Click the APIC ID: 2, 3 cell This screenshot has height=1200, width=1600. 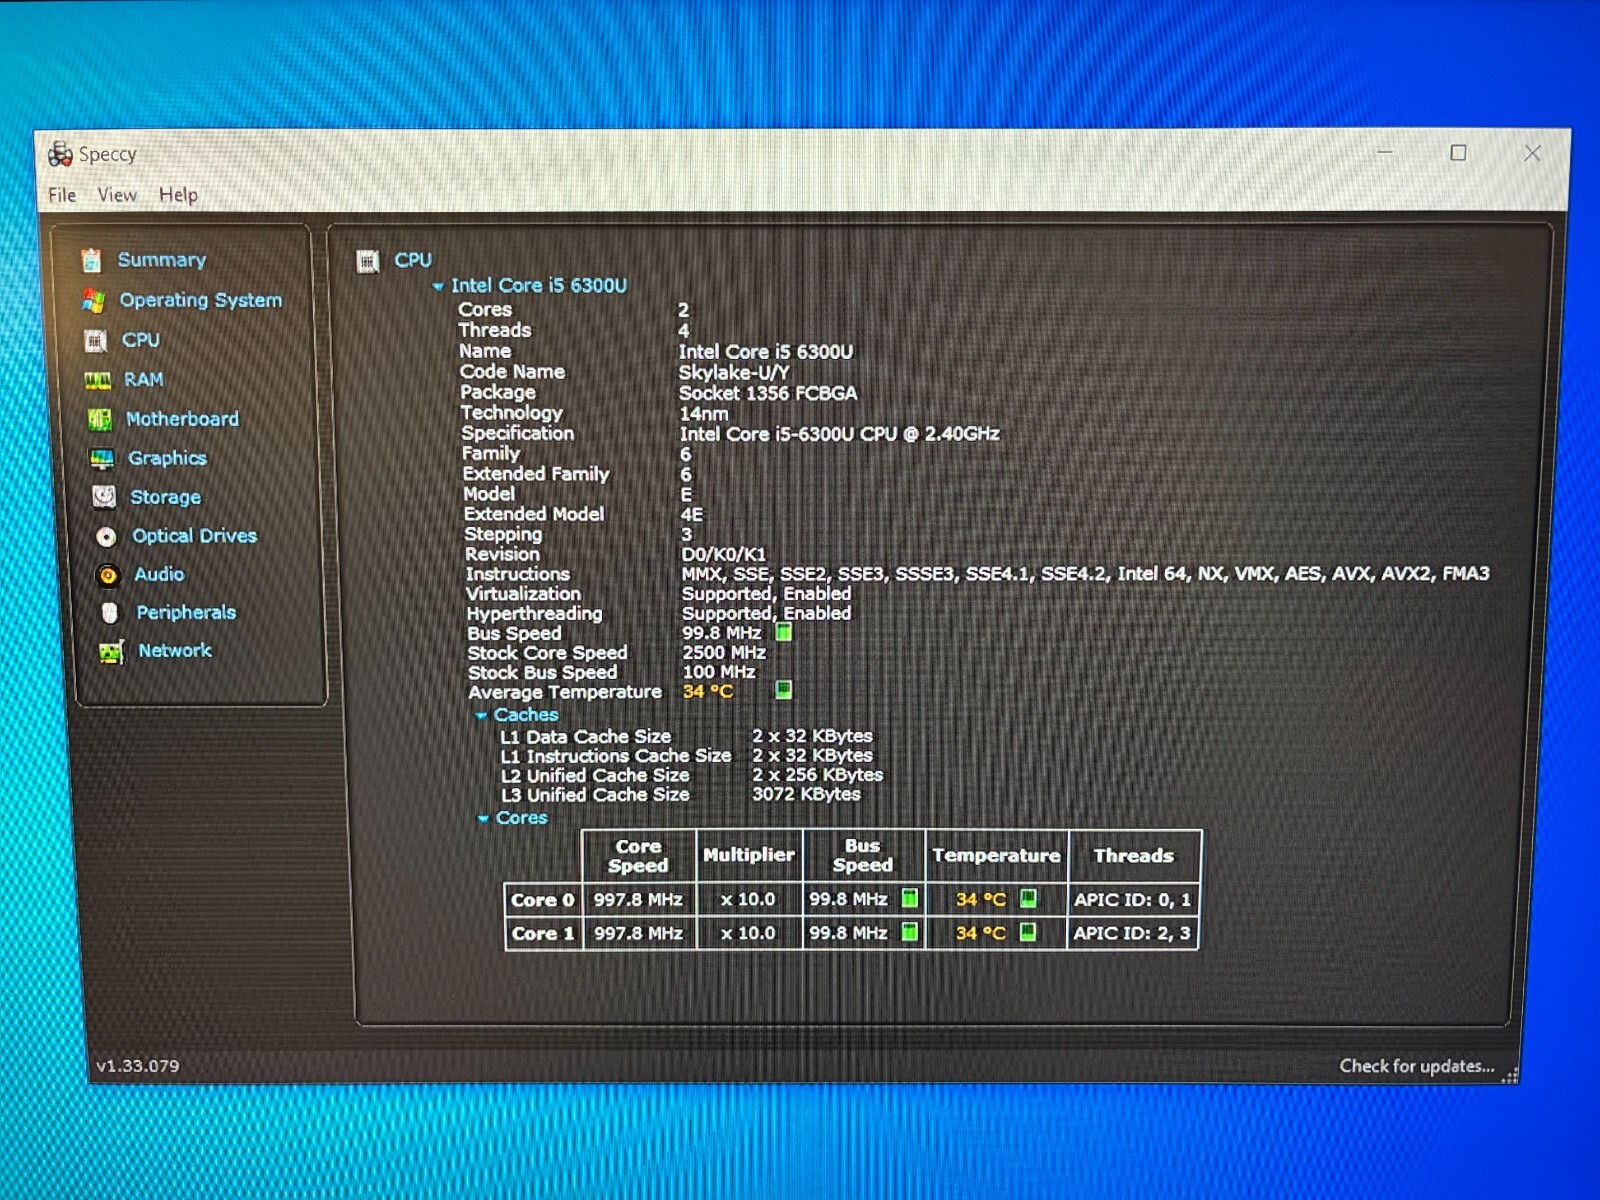tap(1133, 933)
